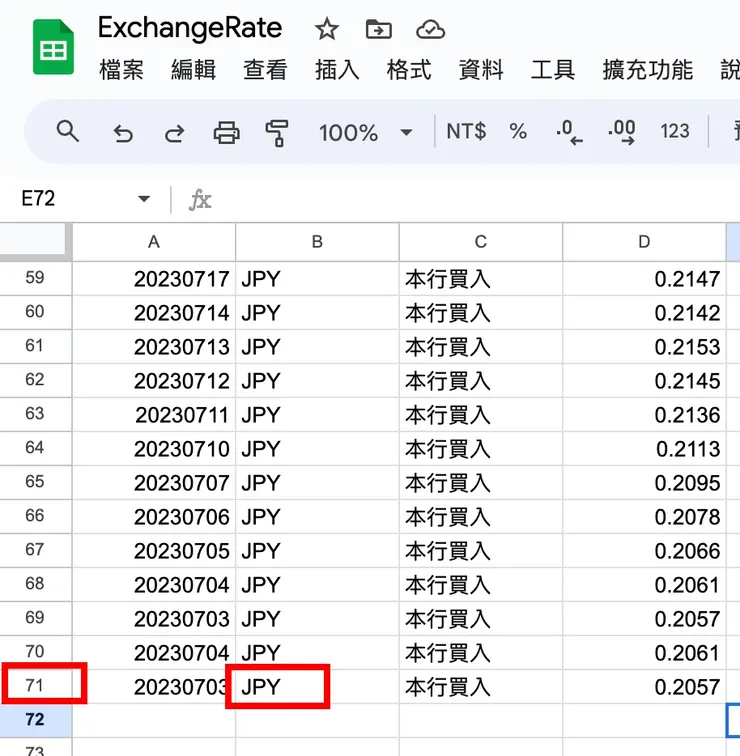Open the 編輯 menu
This screenshot has height=756, width=740.
click(x=193, y=70)
